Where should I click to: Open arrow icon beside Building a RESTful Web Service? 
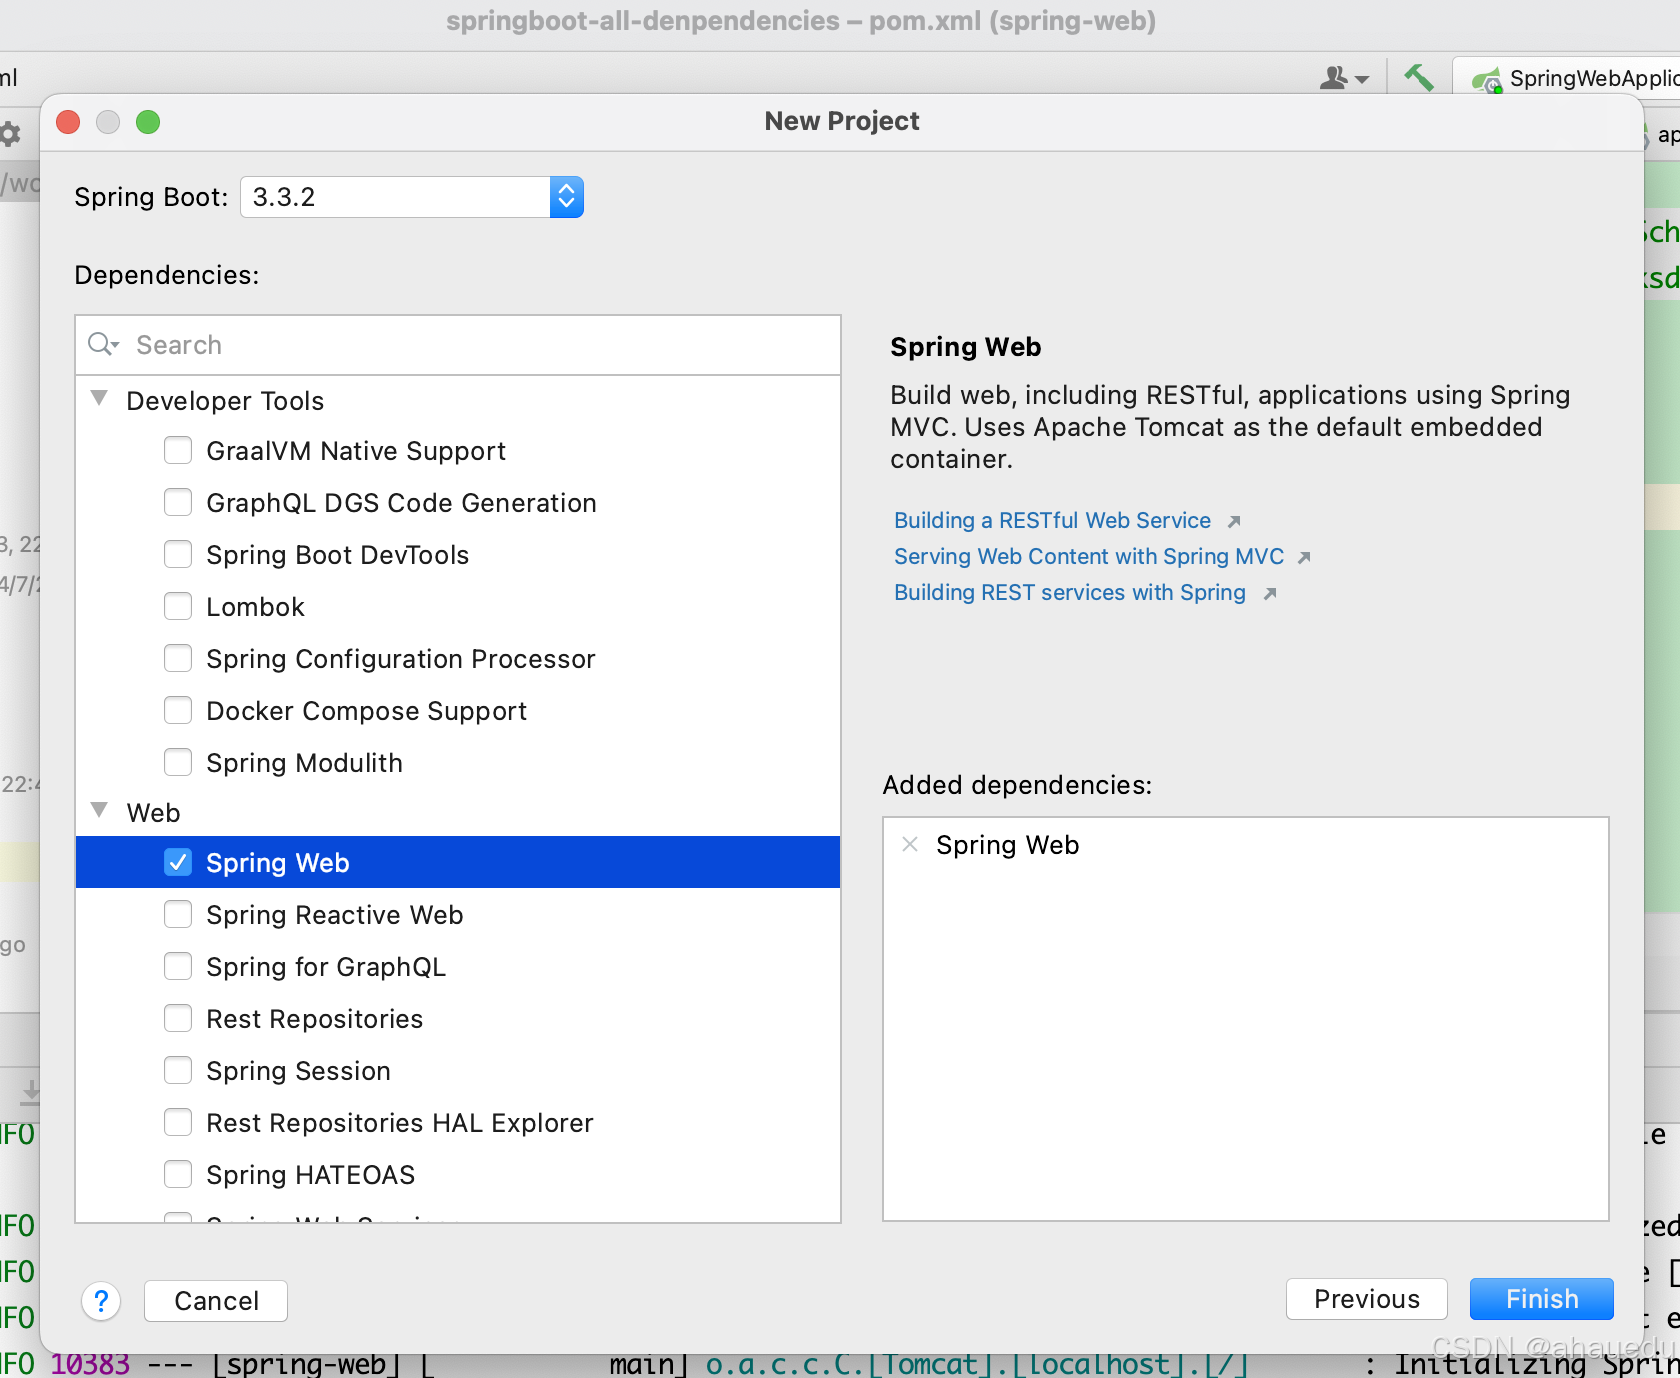tap(1234, 522)
